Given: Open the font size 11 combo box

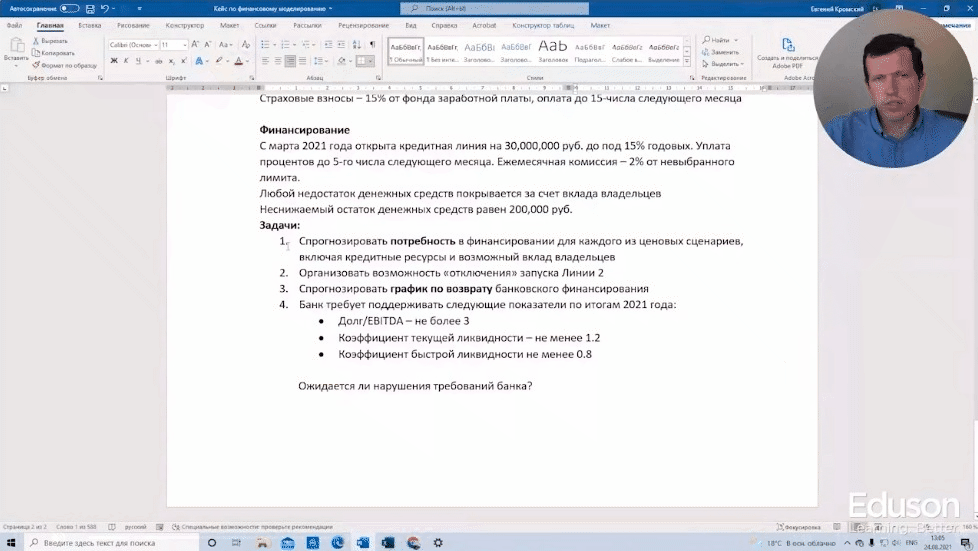Looking at the screenshot, I should pos(173,45).
